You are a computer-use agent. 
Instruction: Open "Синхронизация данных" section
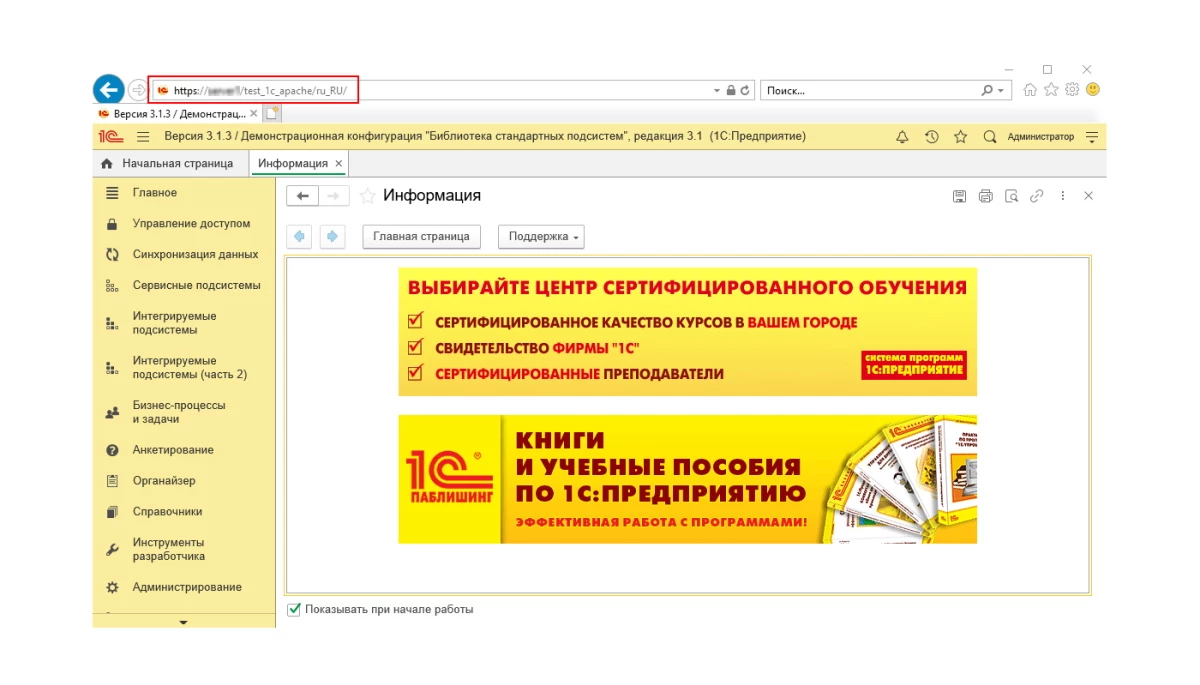point(184,254)
